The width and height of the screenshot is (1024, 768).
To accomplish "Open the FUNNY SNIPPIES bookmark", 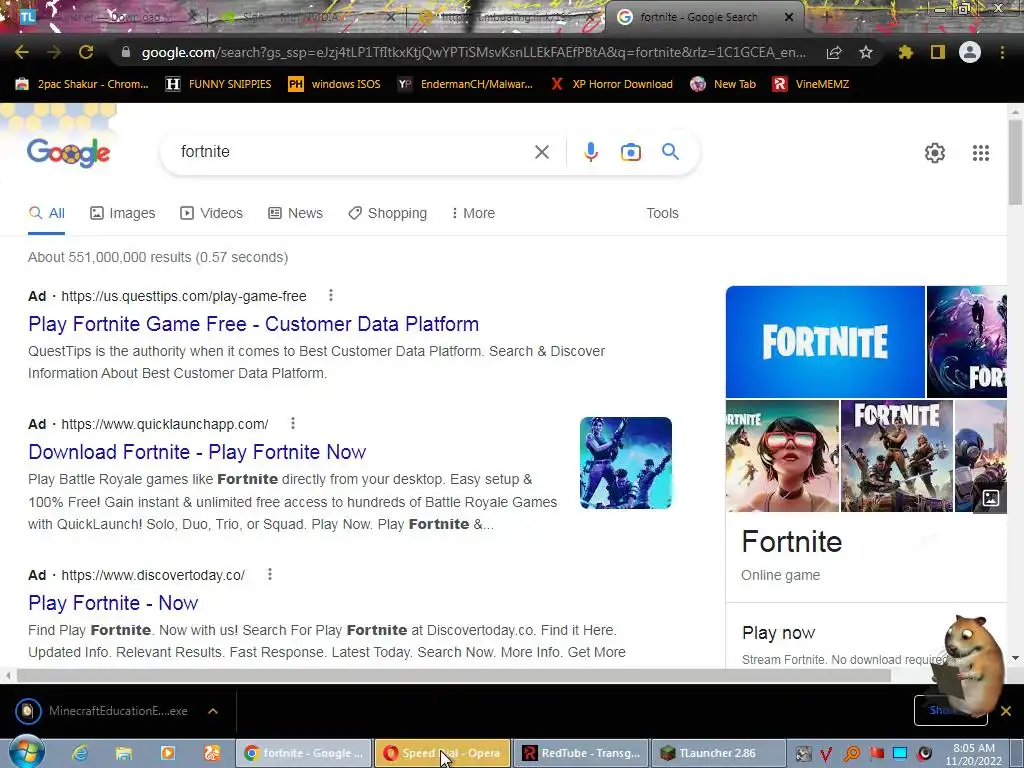I will coord(218,84).
